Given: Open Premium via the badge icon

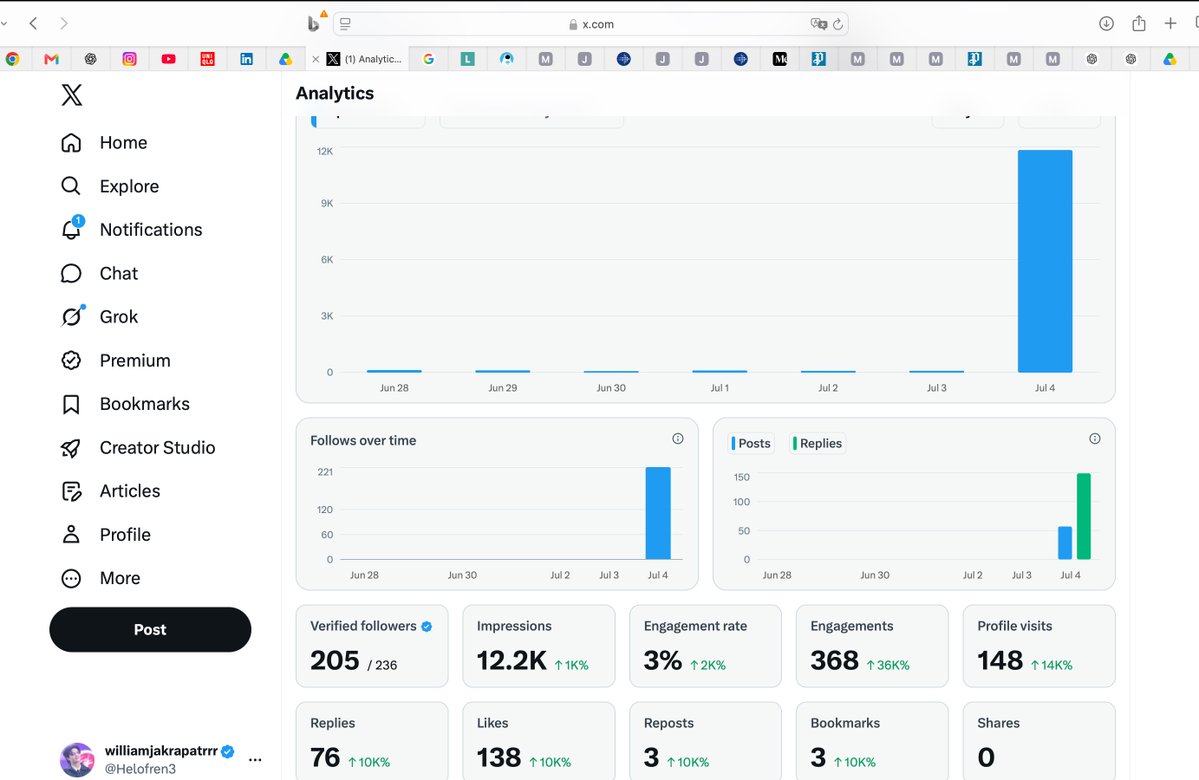Looking at the screenshot, I should (71, 360).
